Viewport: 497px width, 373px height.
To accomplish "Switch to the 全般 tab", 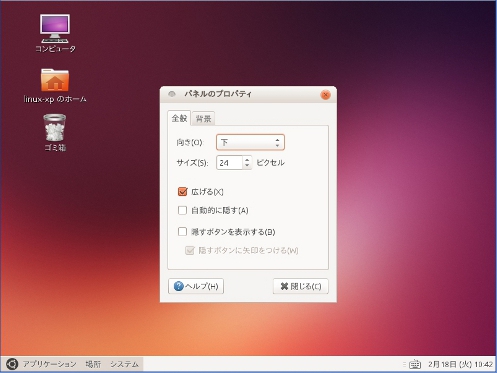I will pos(179,118).
